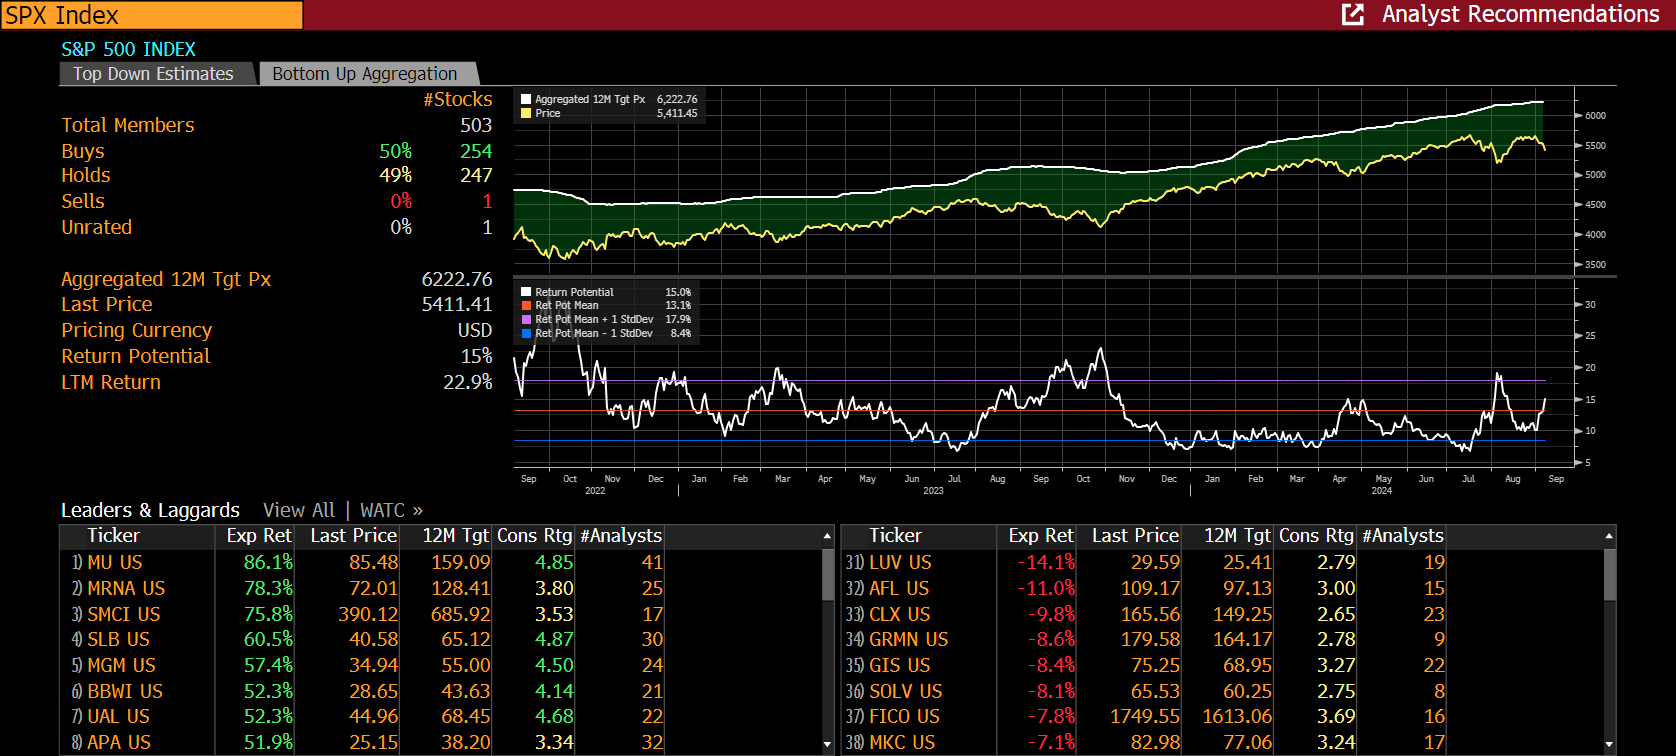Select the MKC US row

click(x=1223, y=743)
